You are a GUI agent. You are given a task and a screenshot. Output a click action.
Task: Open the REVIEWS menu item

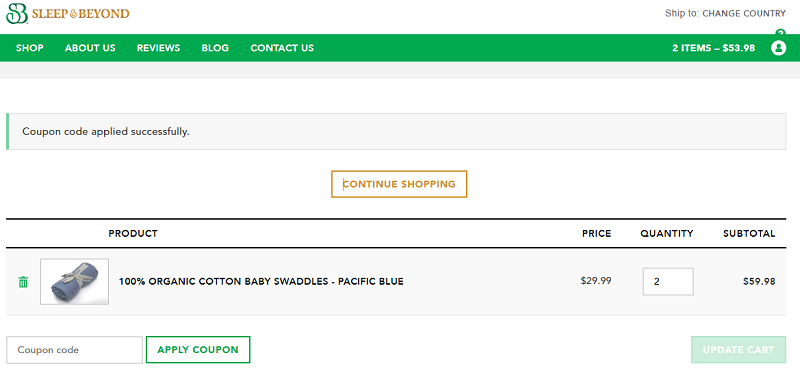pyautogui.click(x=158, y=48)
